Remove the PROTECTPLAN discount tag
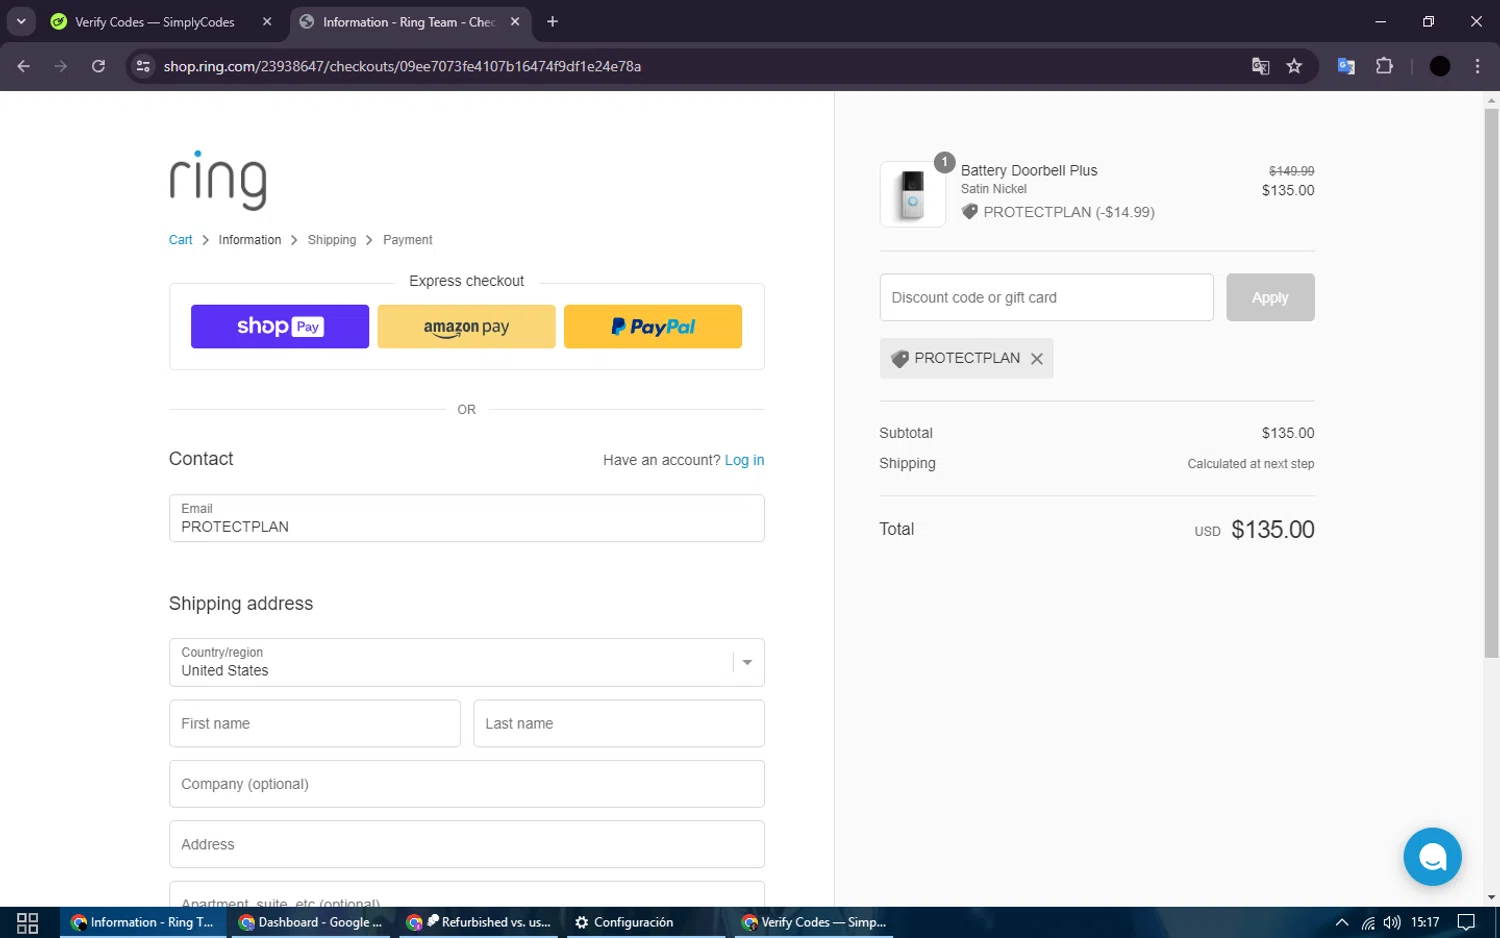This screenshot has width=1500, height=938. [x=1037, y=358]
